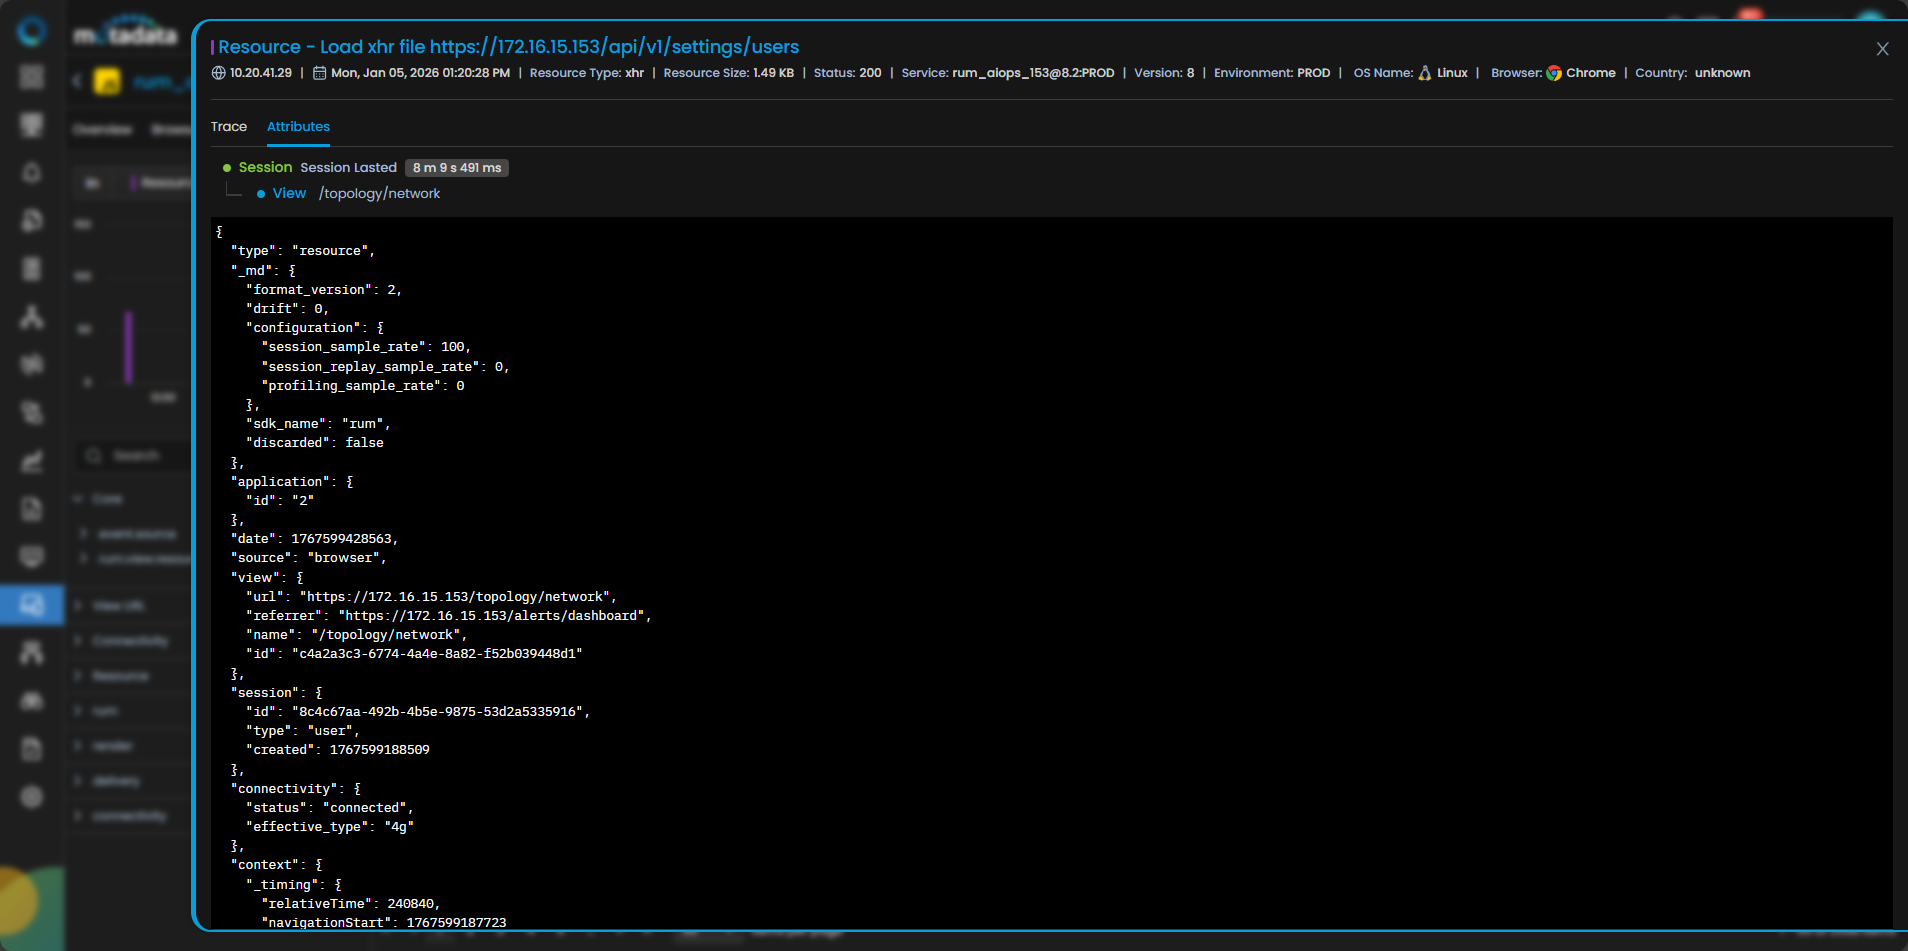Click the resource title with the settings/users URL

pos(508,47)
